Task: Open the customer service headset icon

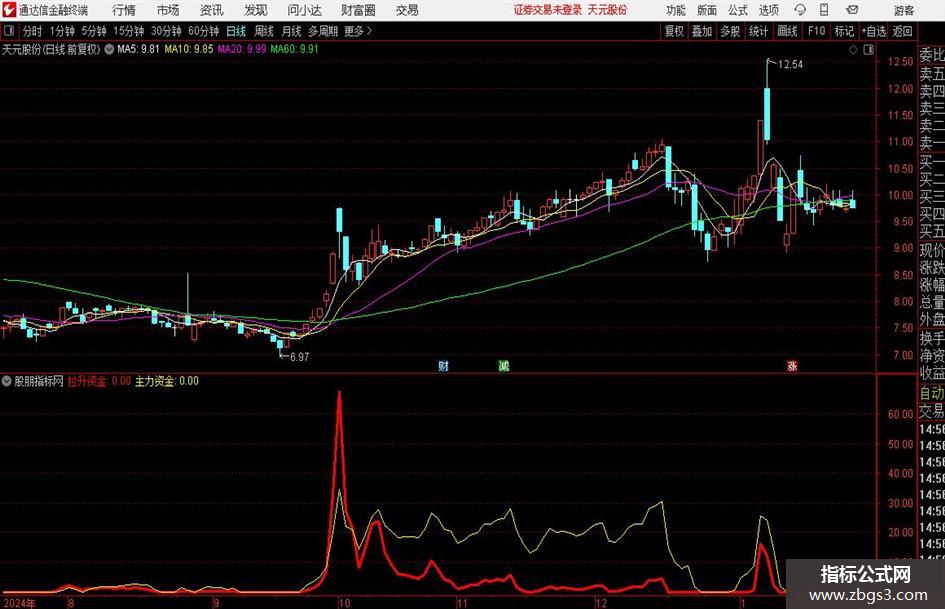Action: click(x=800, y=10)
